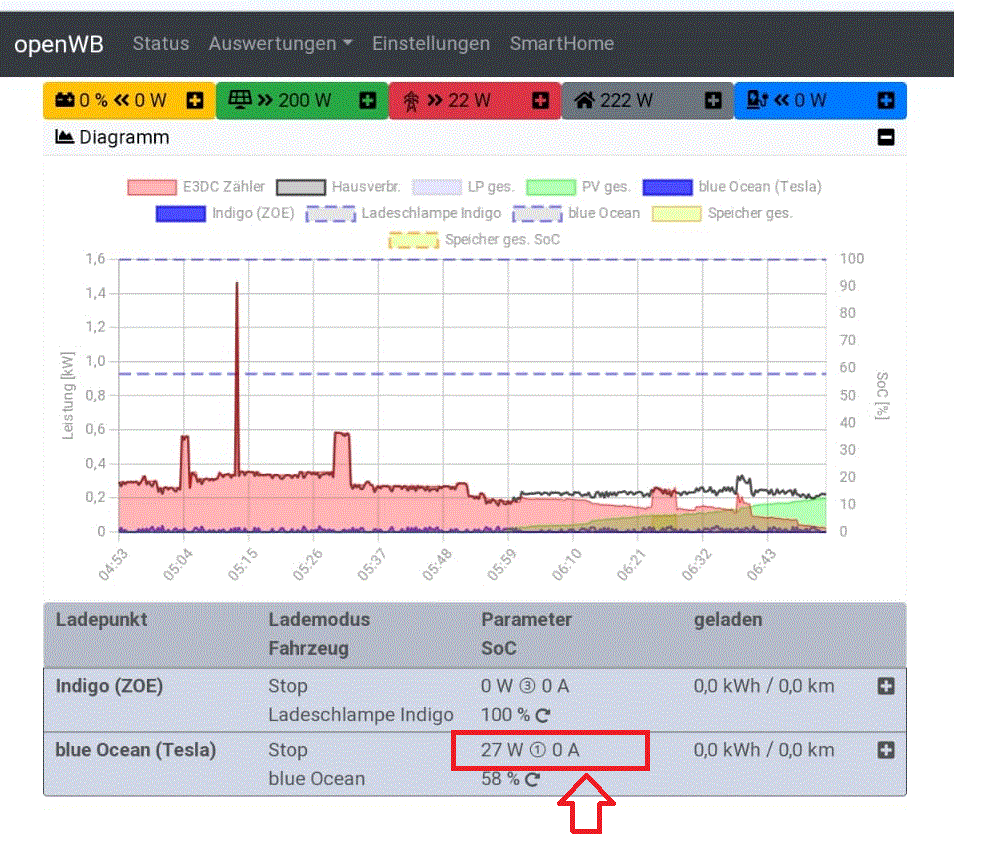Screen dimensions: 1008x851
Task: Open the Einstellungen menu item
Action: [431, 44]
